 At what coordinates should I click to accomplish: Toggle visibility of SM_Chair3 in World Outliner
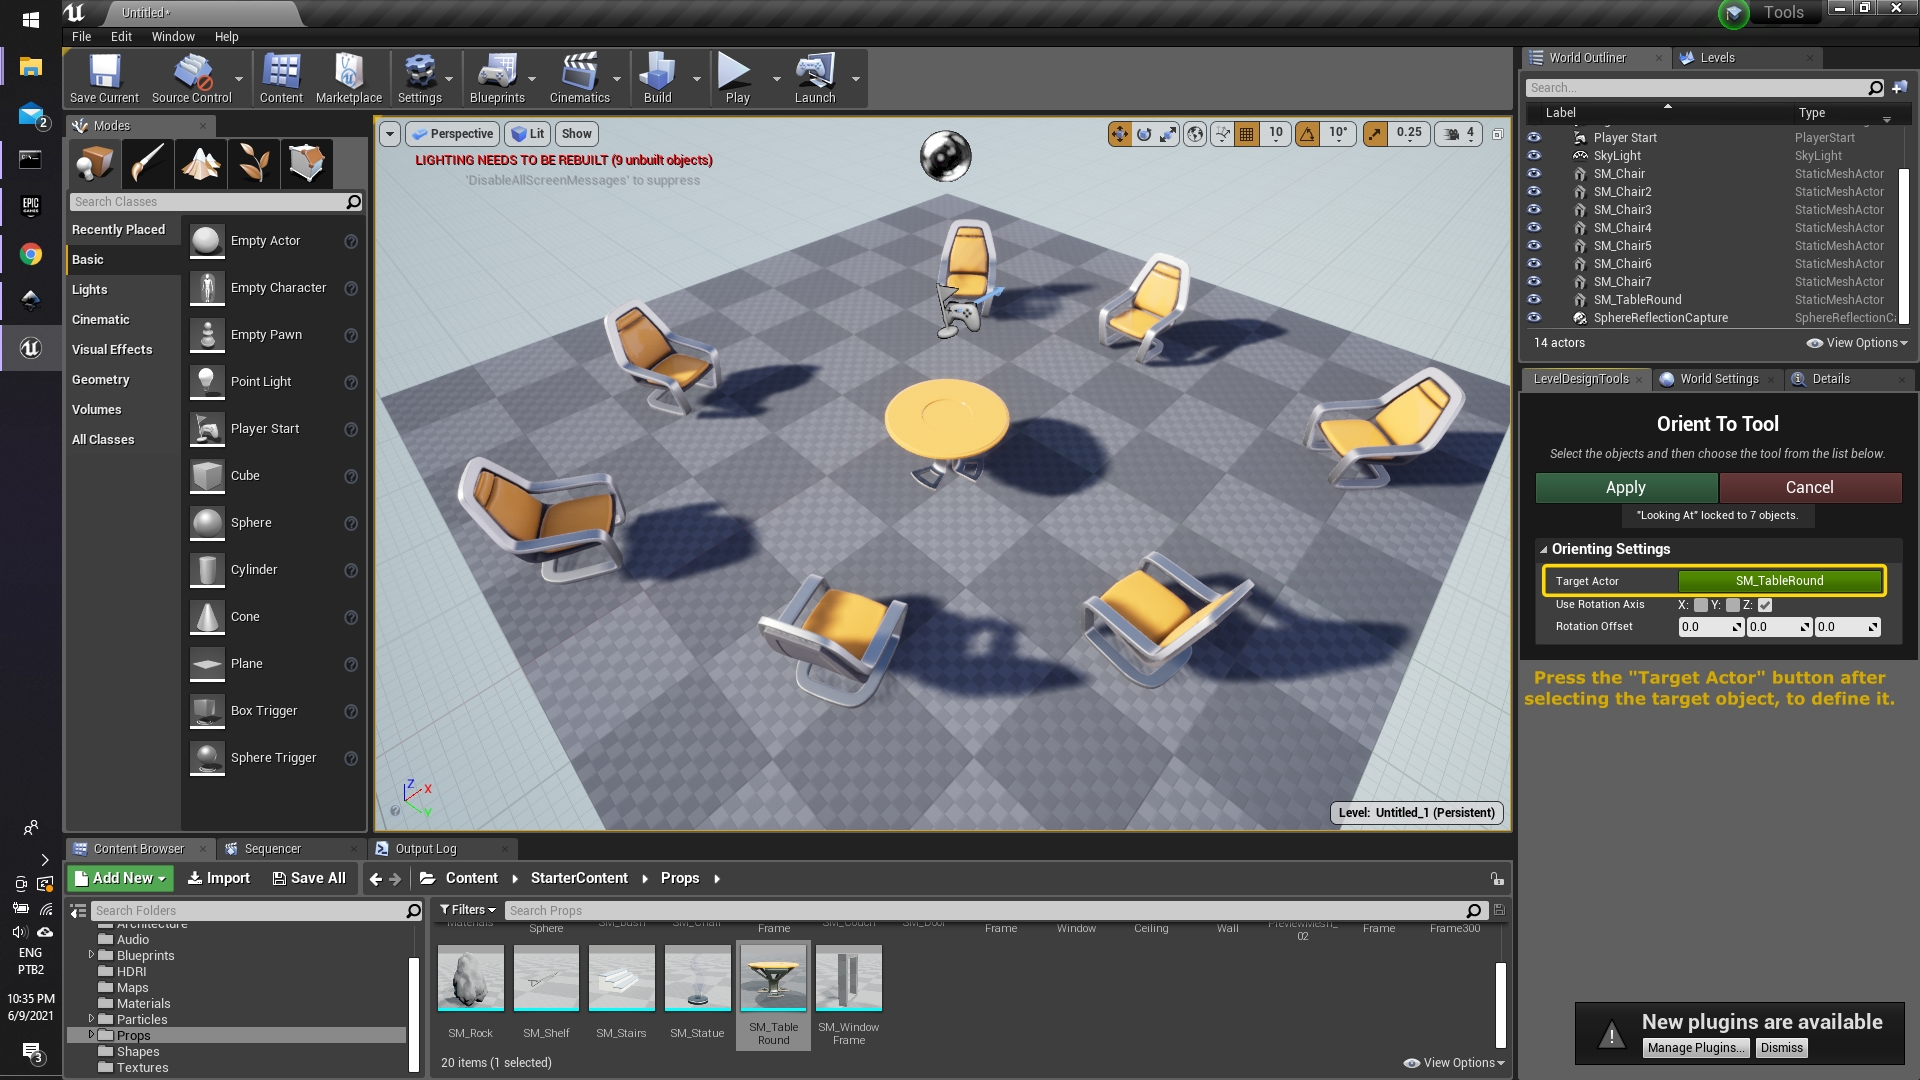(1535, 209)
